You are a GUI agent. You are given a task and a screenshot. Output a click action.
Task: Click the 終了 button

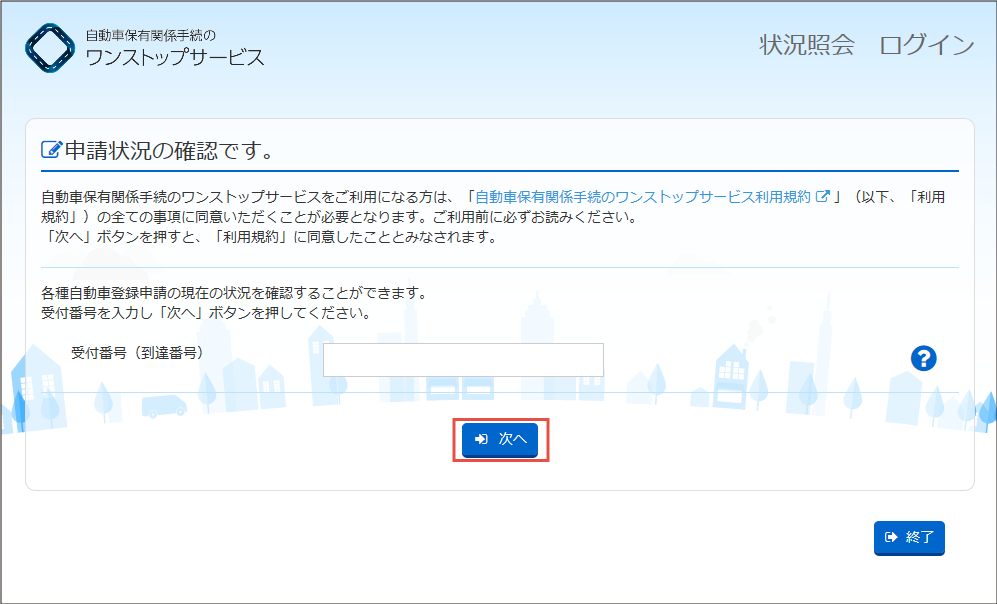(909, 538)
